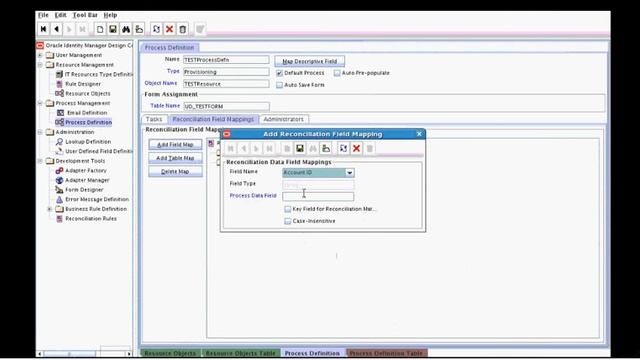Open the Tool Bar menu

coord(85,15)
